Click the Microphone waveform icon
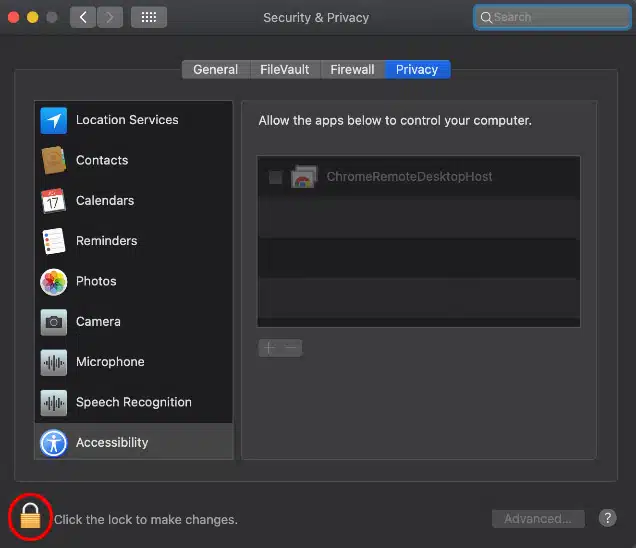The width and height of the screenshot is (636, 548). pyautogui.click(x=54, y=362)
